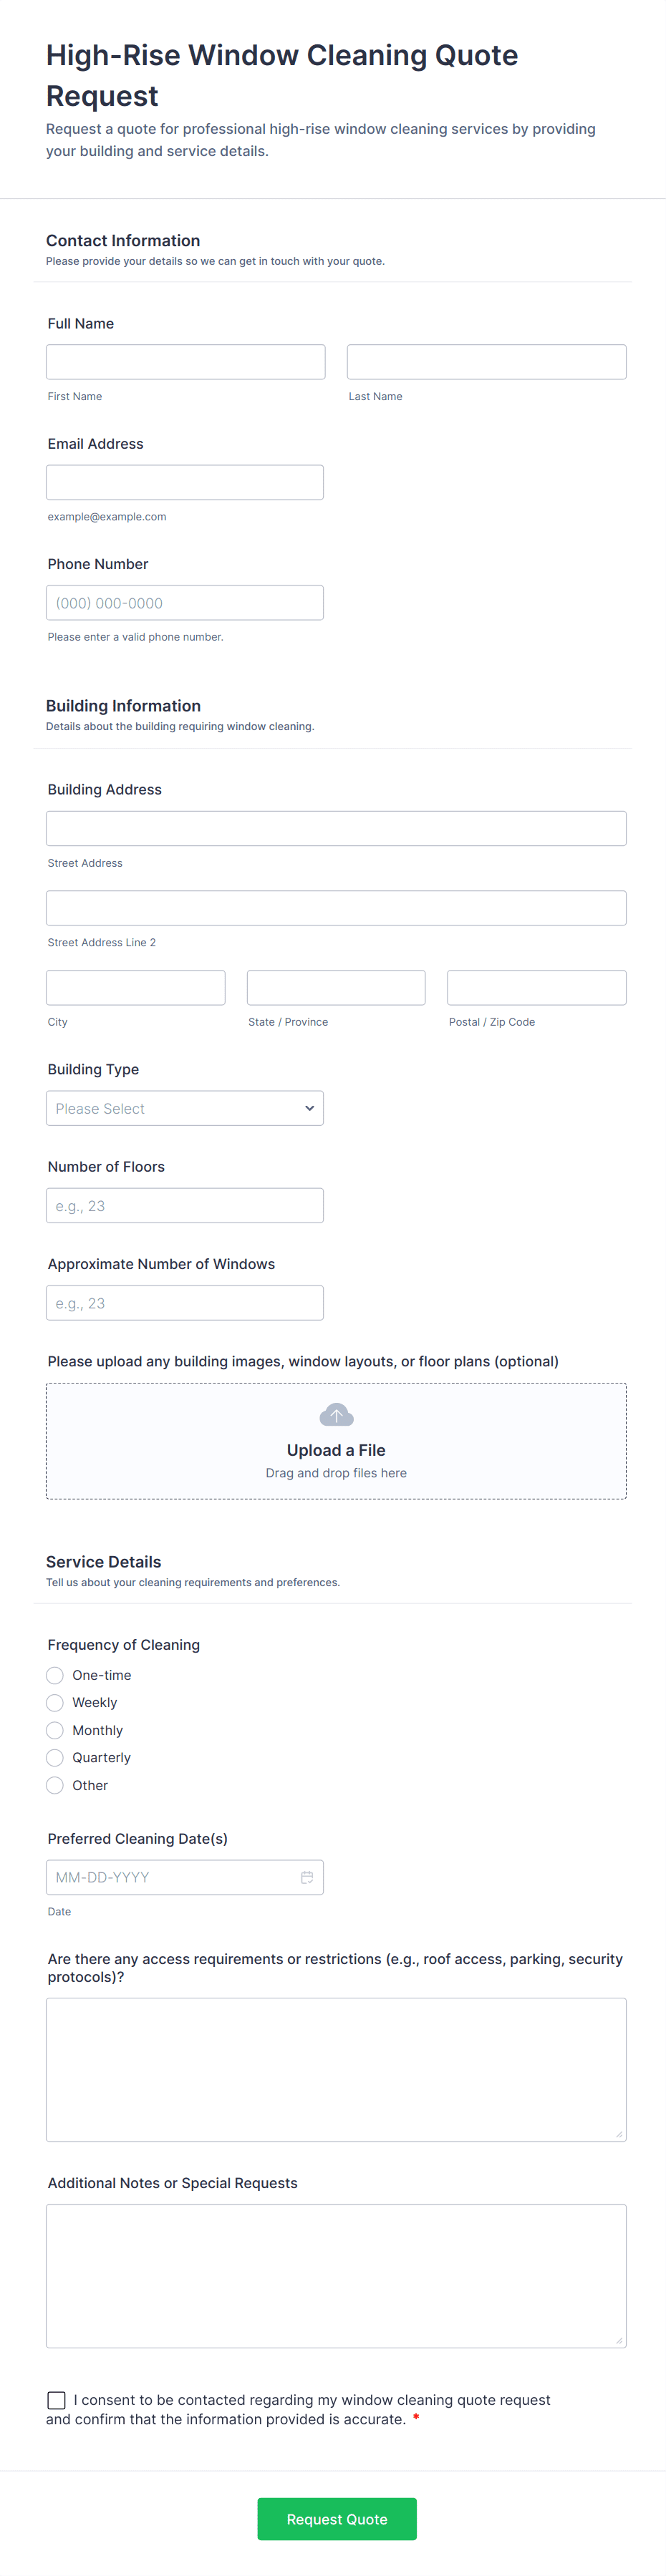This screenshot has height=2576, width=666.
Task: Click the Additional Notes text area
Action: (x=336, y=2275)
